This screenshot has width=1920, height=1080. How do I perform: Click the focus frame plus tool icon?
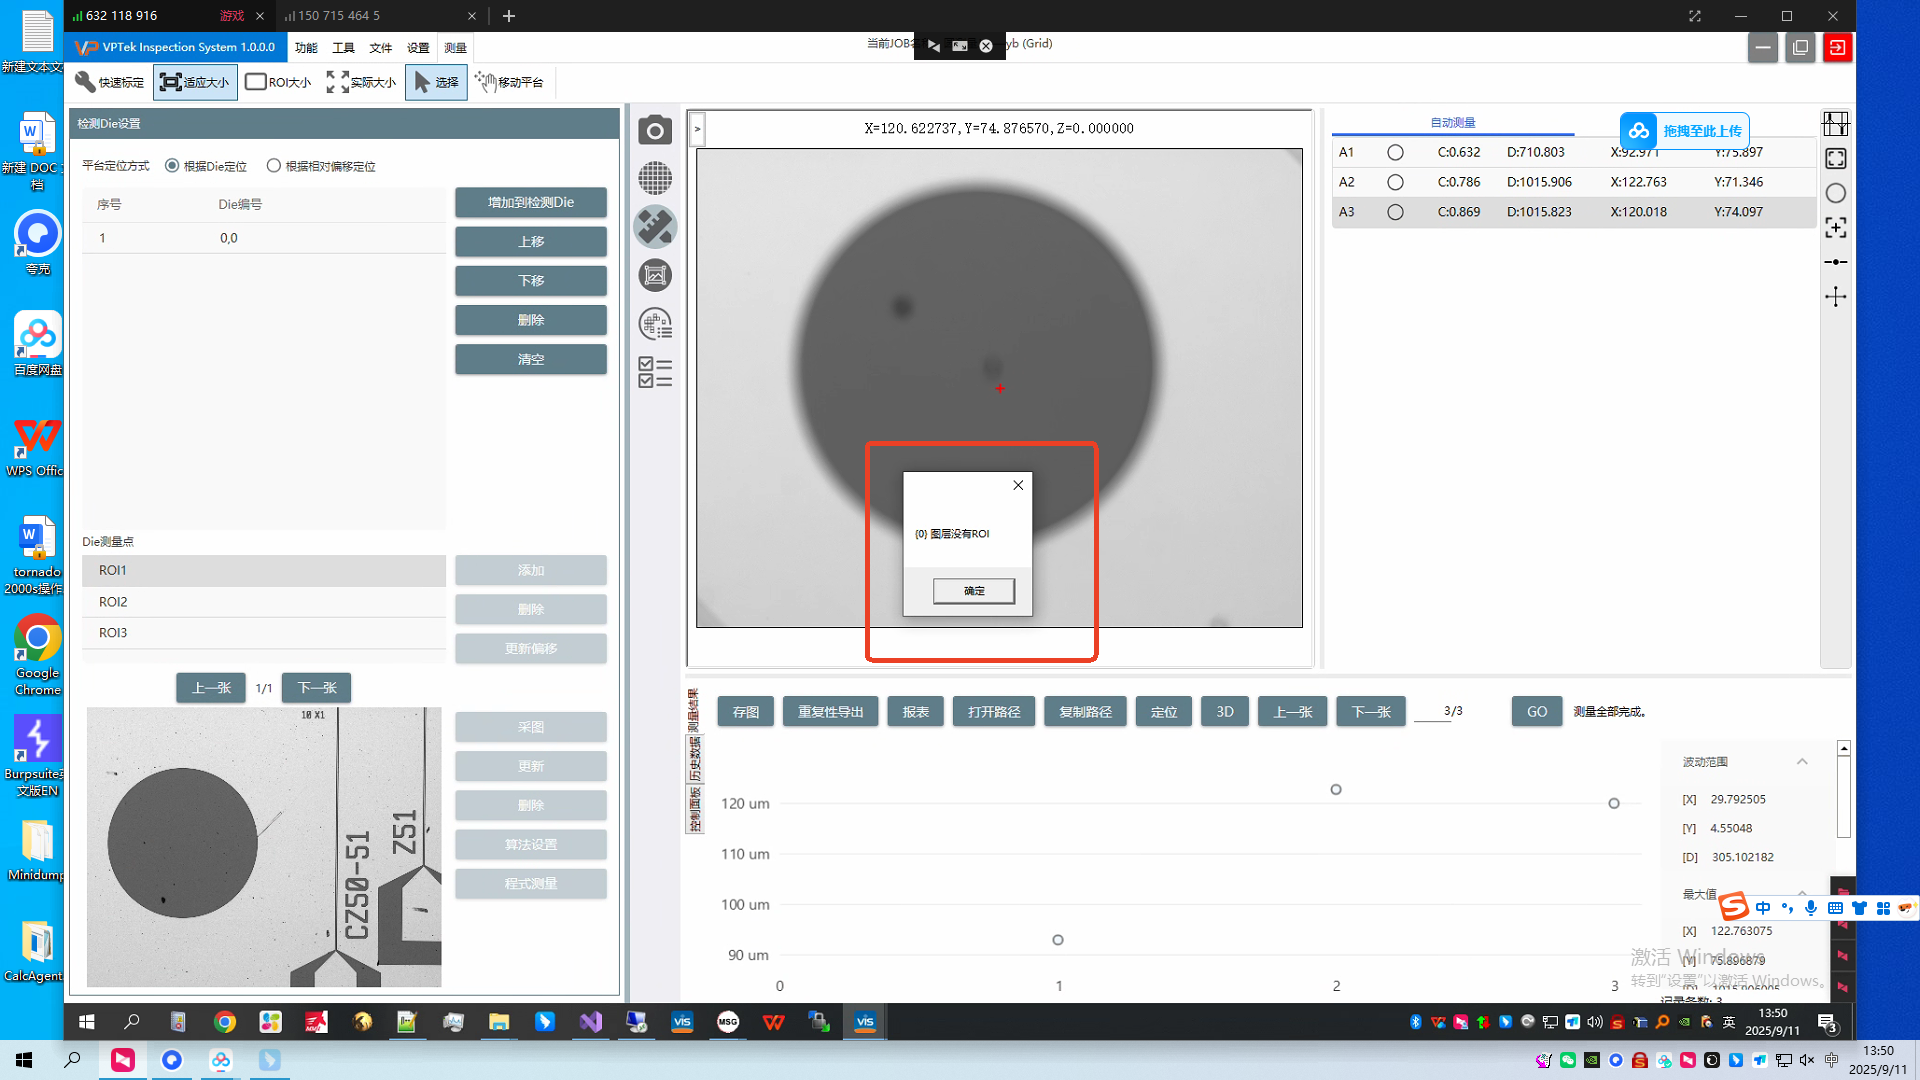pos(1835,228)
